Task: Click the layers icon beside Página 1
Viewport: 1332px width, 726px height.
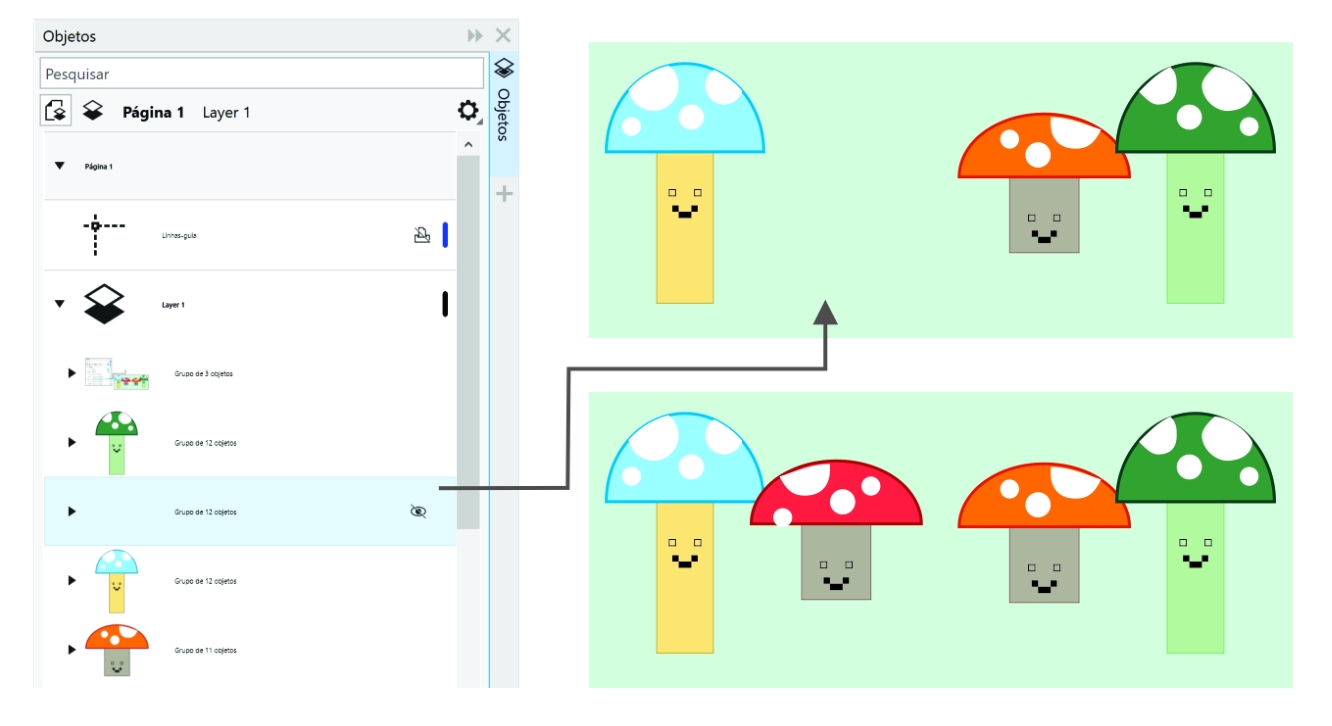Action: tap(93, 111)
